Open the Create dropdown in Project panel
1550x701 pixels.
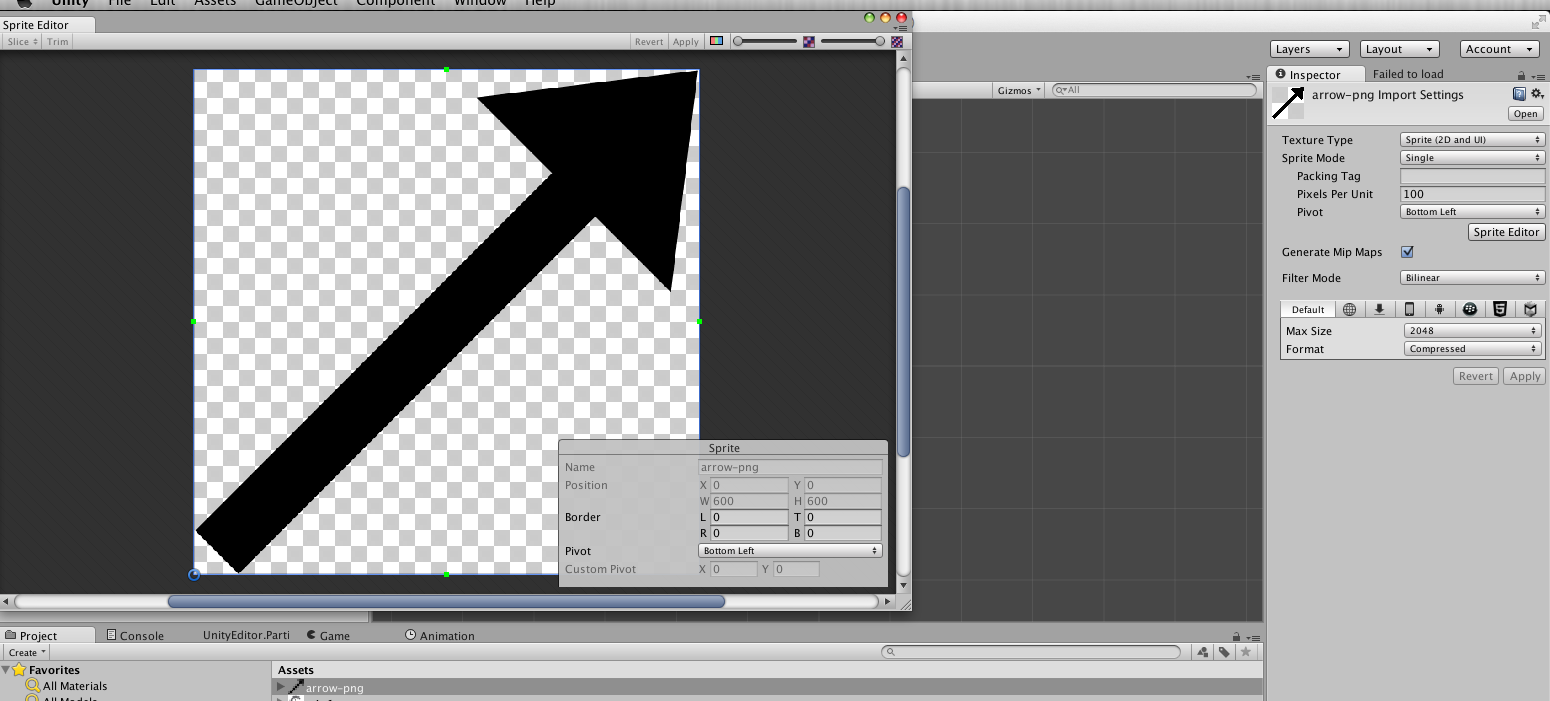point(28,652)
